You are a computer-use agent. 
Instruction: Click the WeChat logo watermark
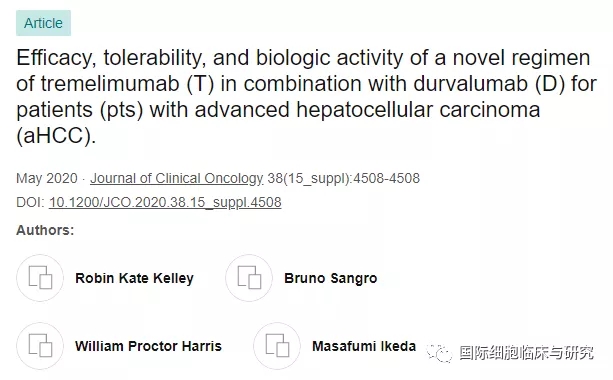pyautogui.click(x=439, y=353)
